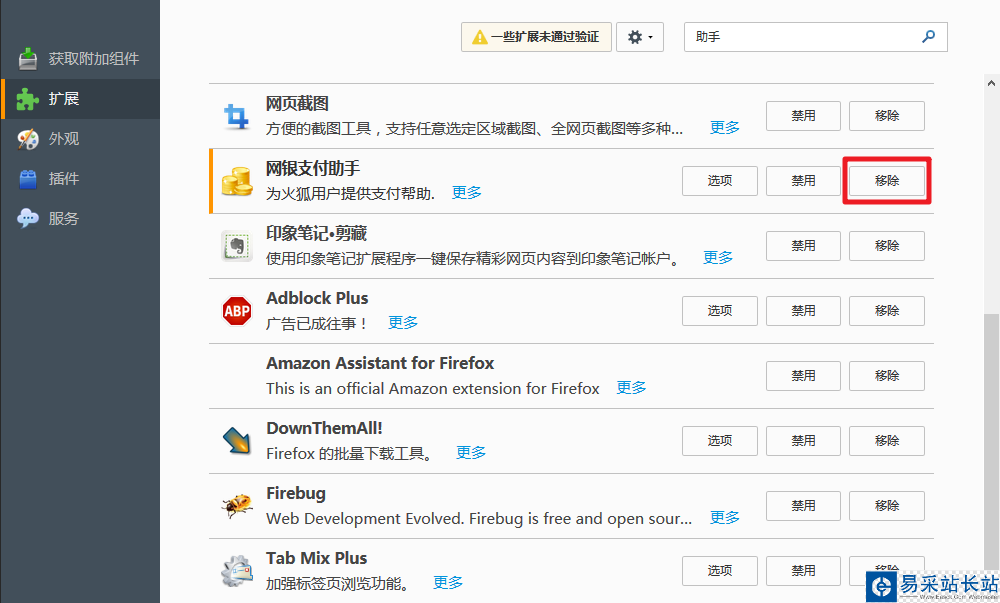The height and width of the screenshot is (603, 1000).
Task: Click the 网银支付助手 gold coins icon
Action: pos(237,181)
